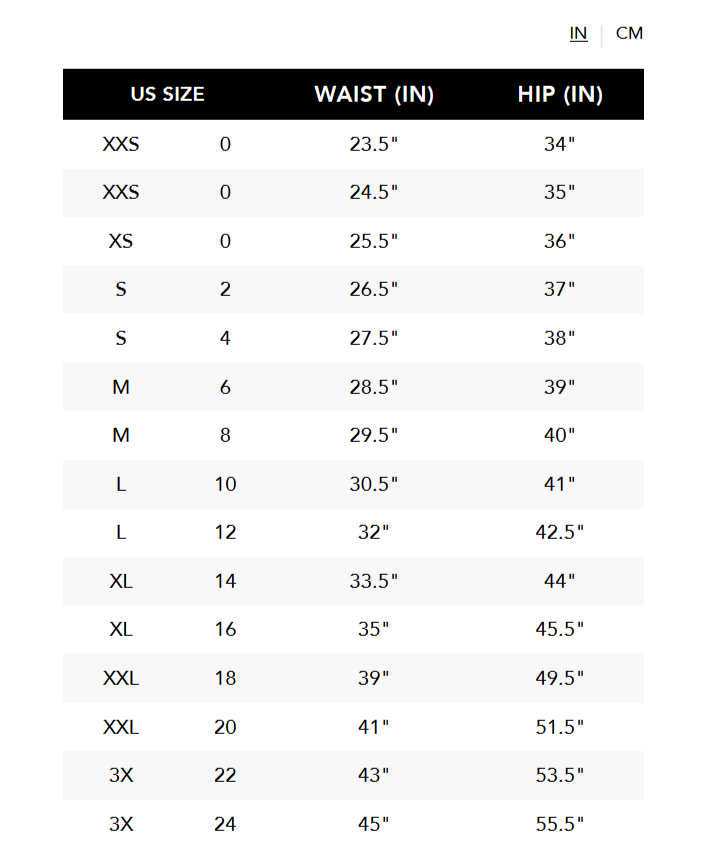This screenshot has width=705, height=857.
Task: Select size number 10 in L row
Action: (x=225, y=484)
